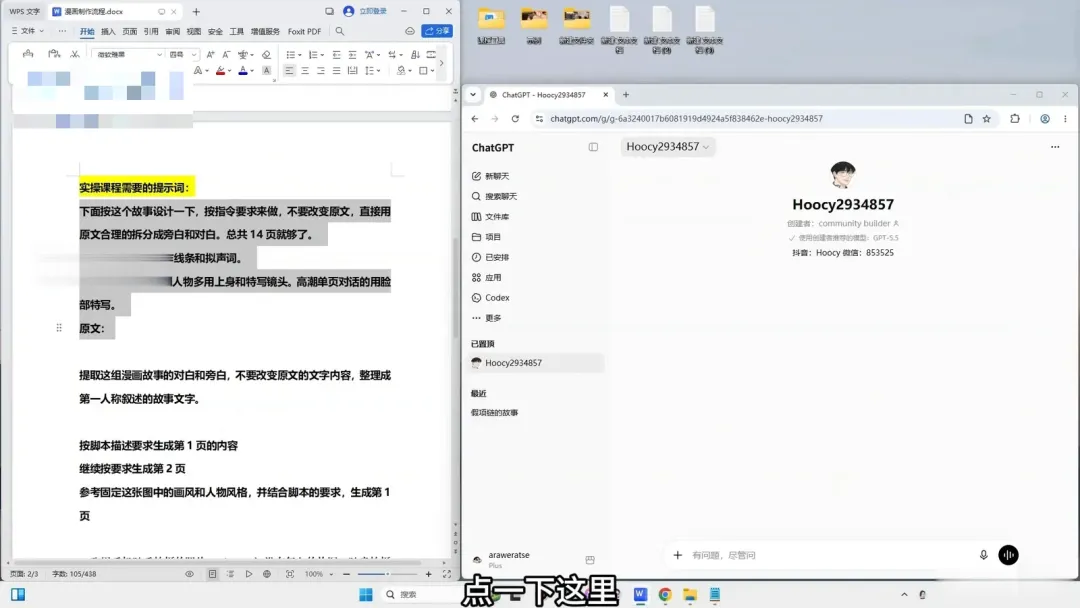The width and height of the screenshot is (1080, 608).
Task: Increase paragraph indent in WPS
Action: point(352,54)
